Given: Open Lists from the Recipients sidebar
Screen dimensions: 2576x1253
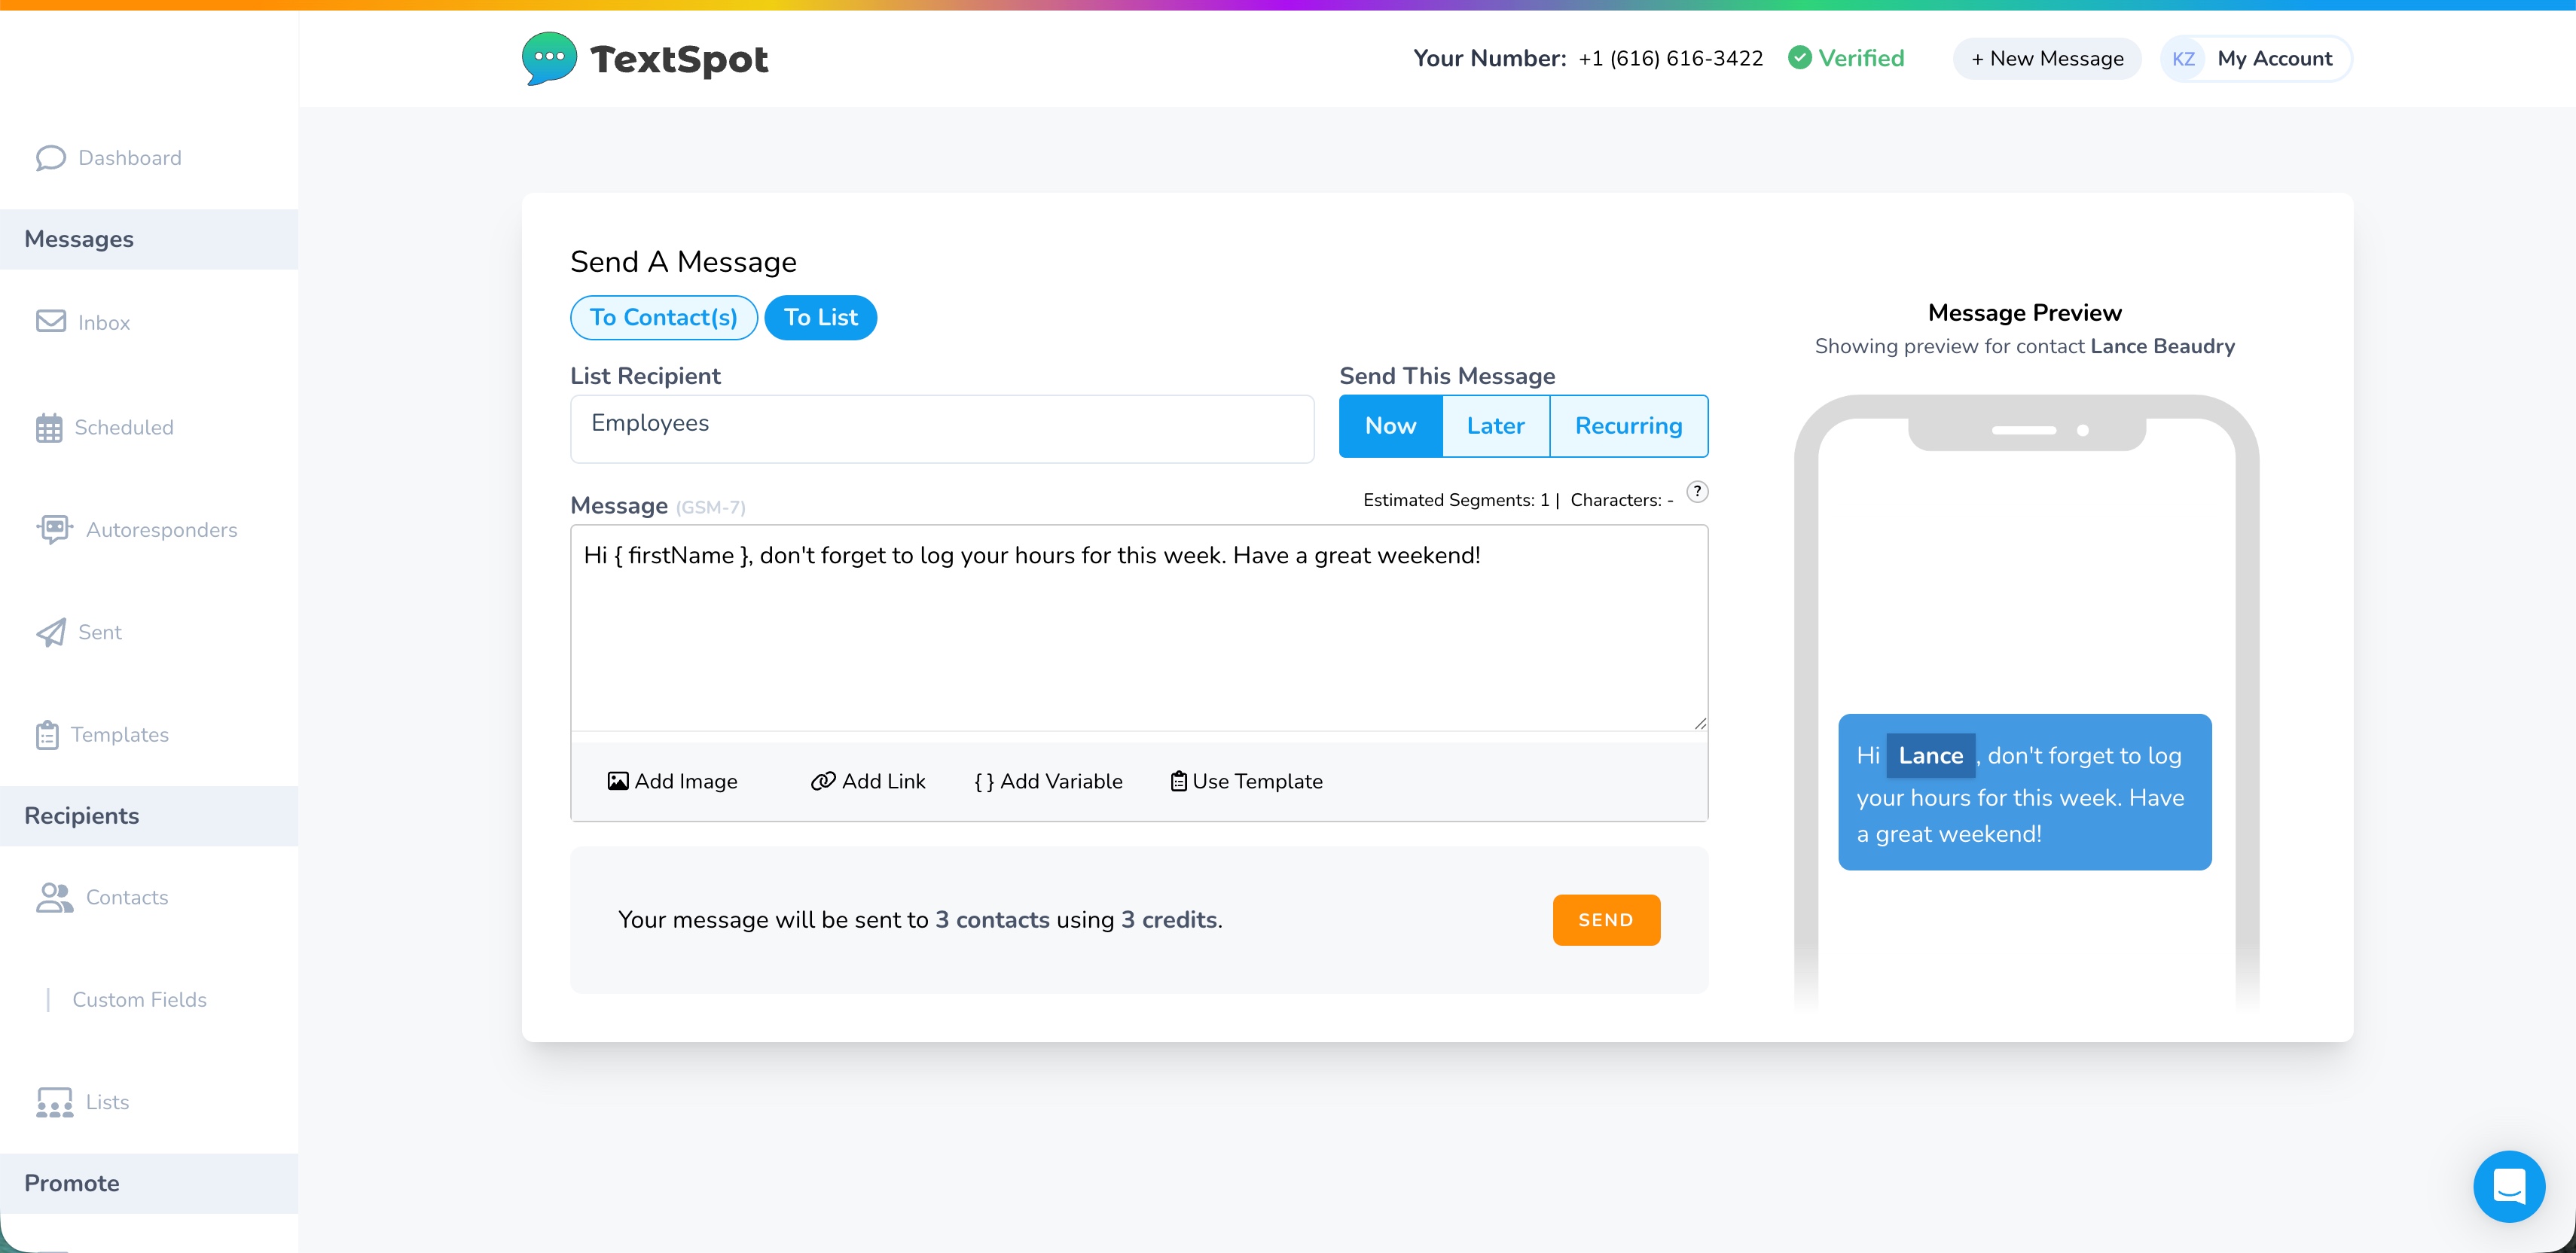Looking at the screenshot, I should pyautogui.click(x=107, y=1102).
